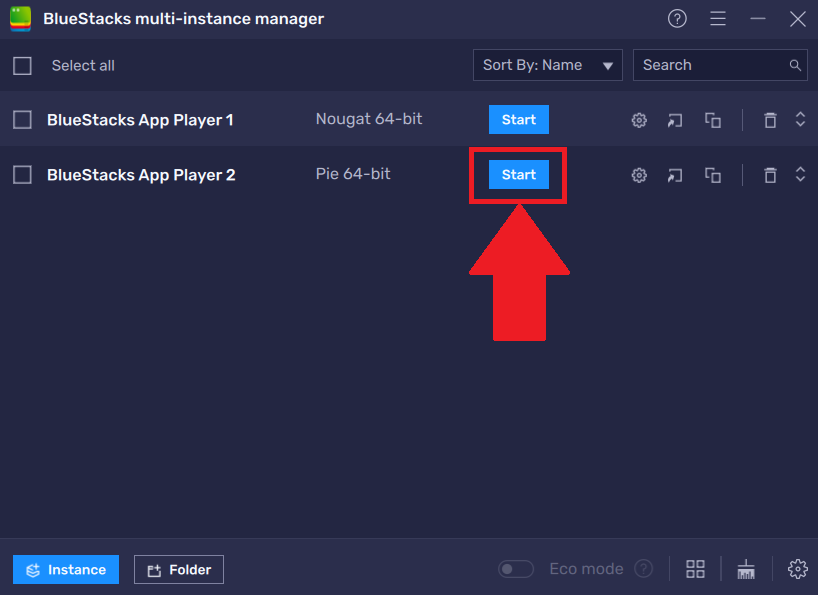This screenshot has height=595, width=818.
Task: Create a new Instance
Action: pyautogui.click(x=66, y=569)
